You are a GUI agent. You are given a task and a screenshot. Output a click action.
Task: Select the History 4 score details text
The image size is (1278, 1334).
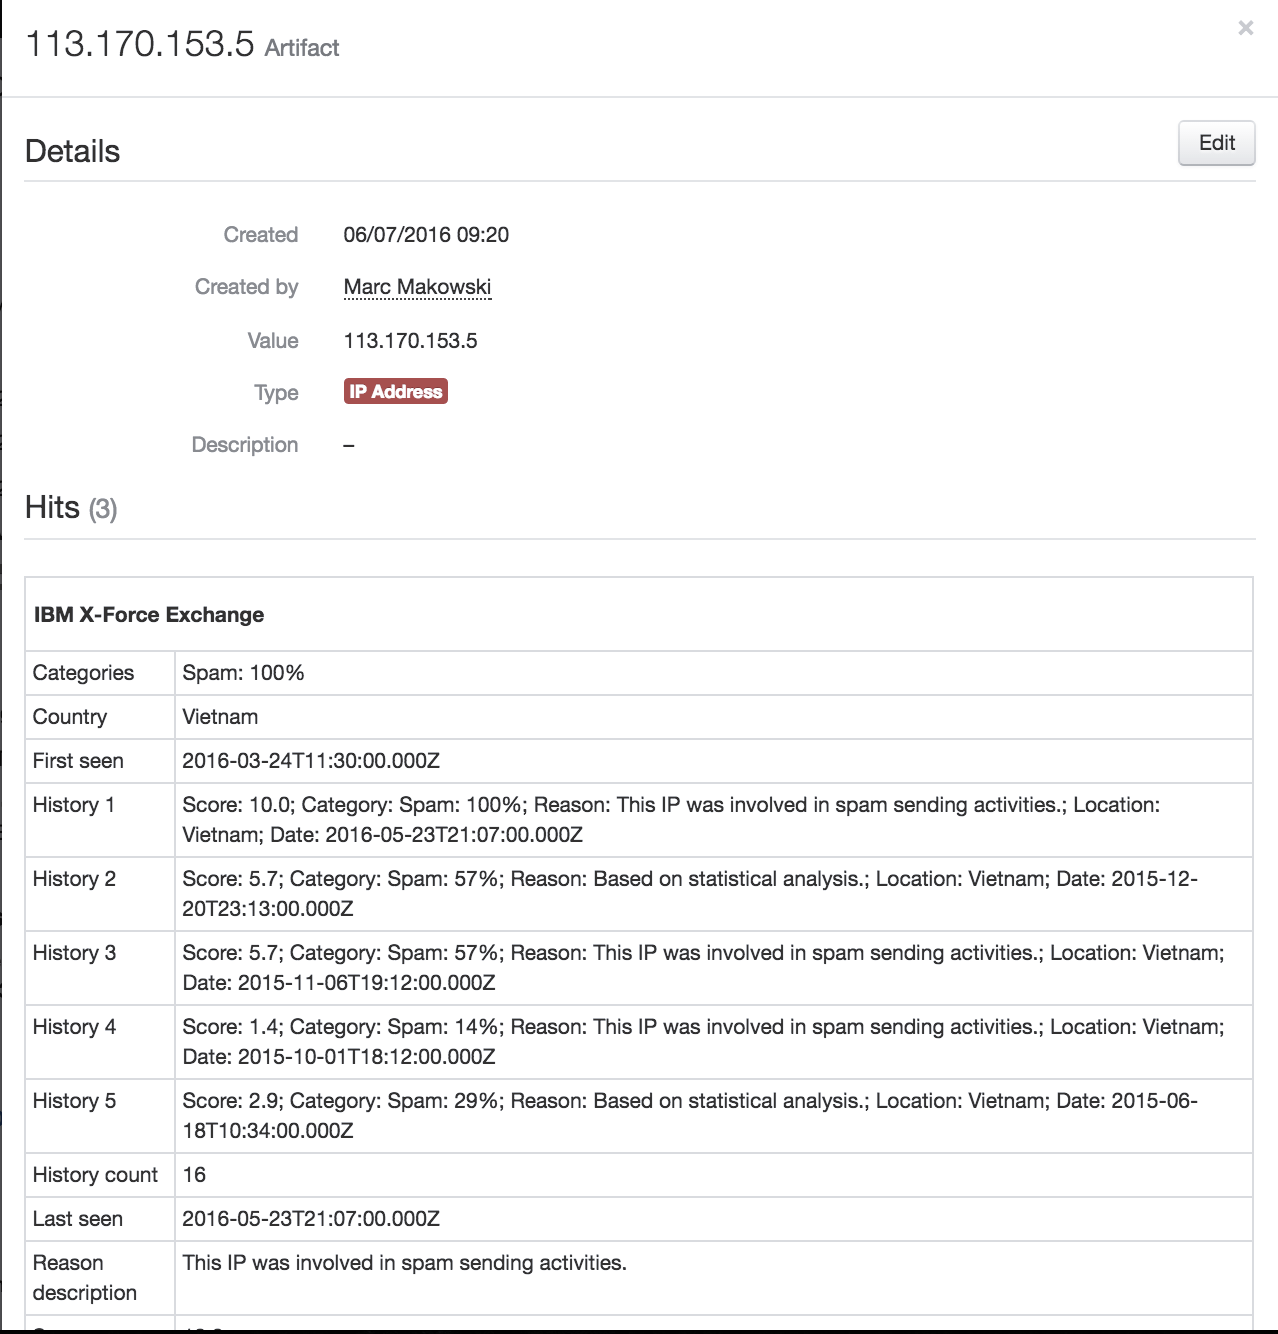[703, 1042]
